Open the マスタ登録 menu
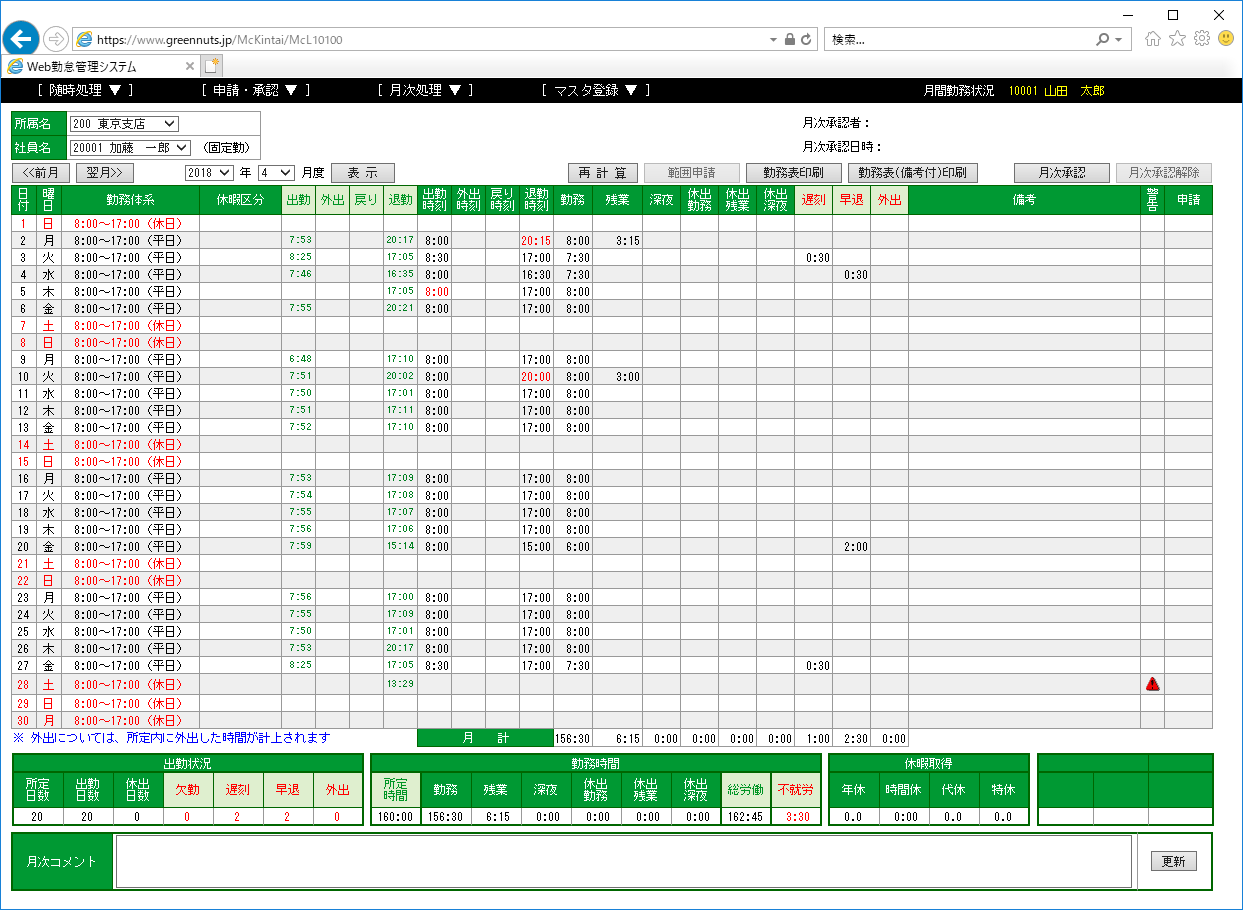This screenshot has height=910, width=1243. 596,90
